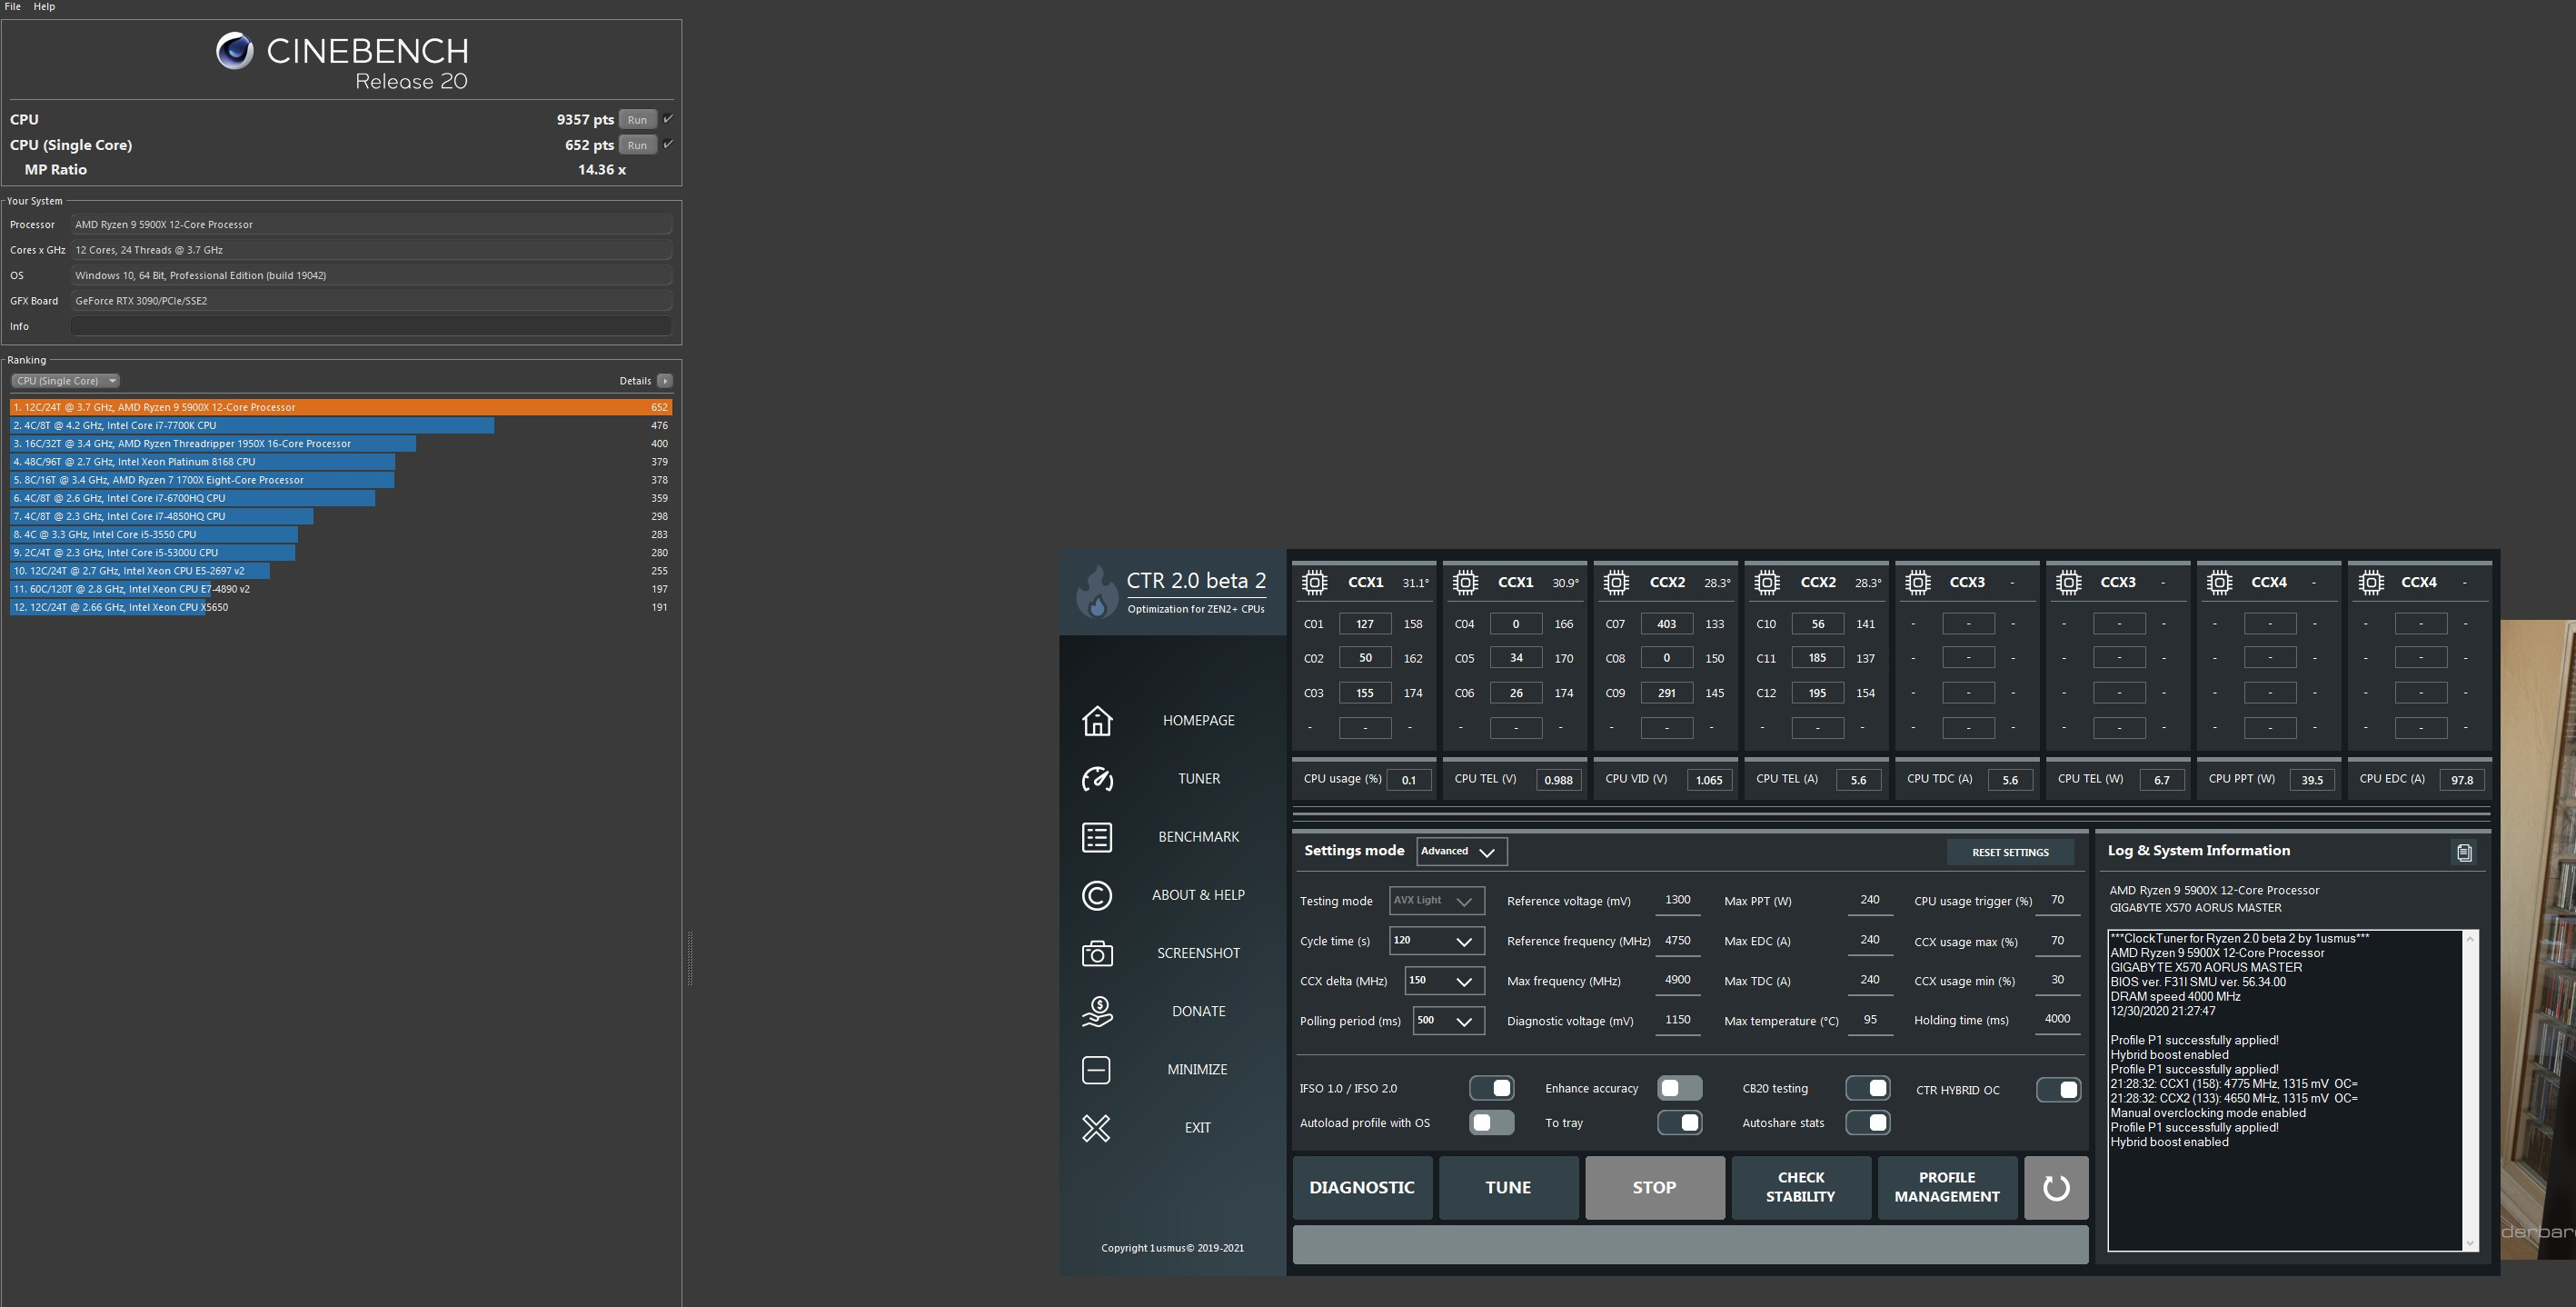Image resolution: width=2576 pixels, height=1307 pixels.
Task: Open TUNER section label
Action: 1198,779
